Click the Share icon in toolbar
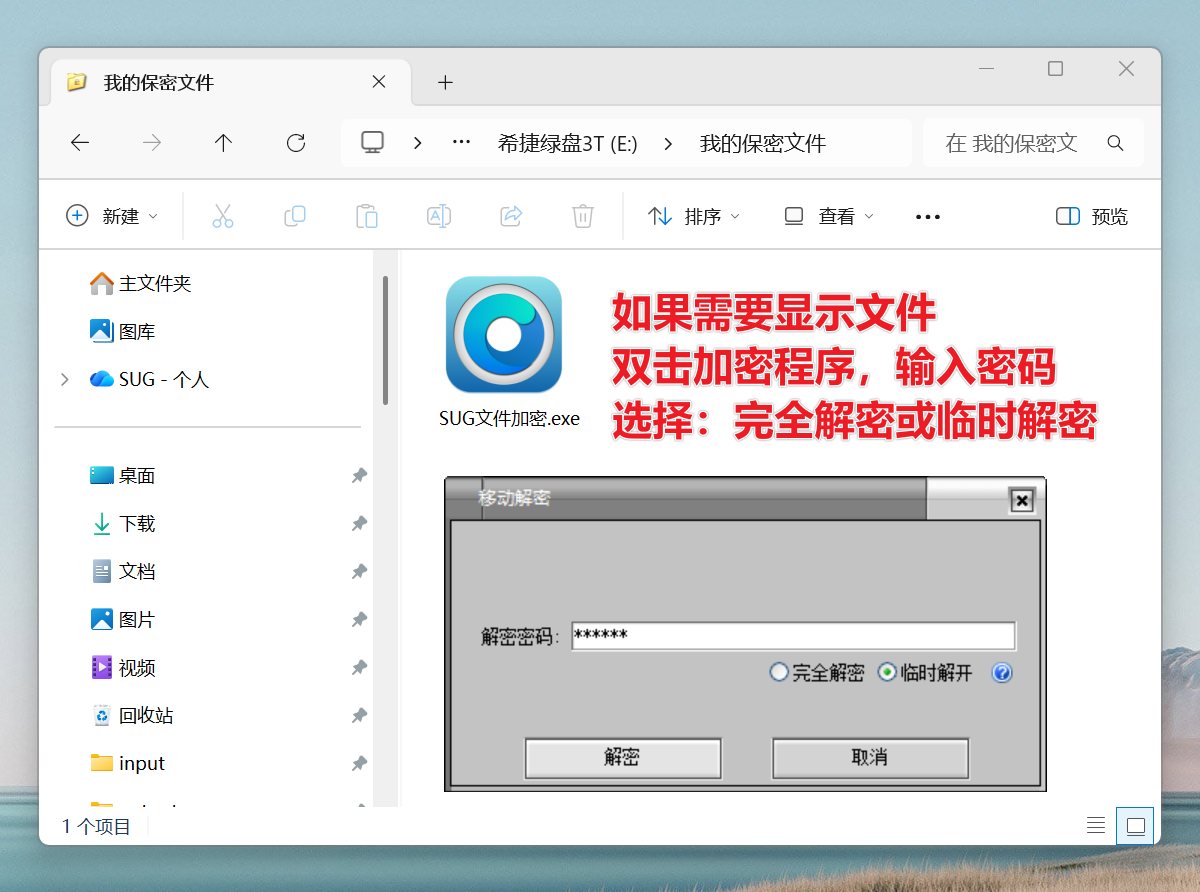Viewport: 1200px width, 892px height. (511, 216)
